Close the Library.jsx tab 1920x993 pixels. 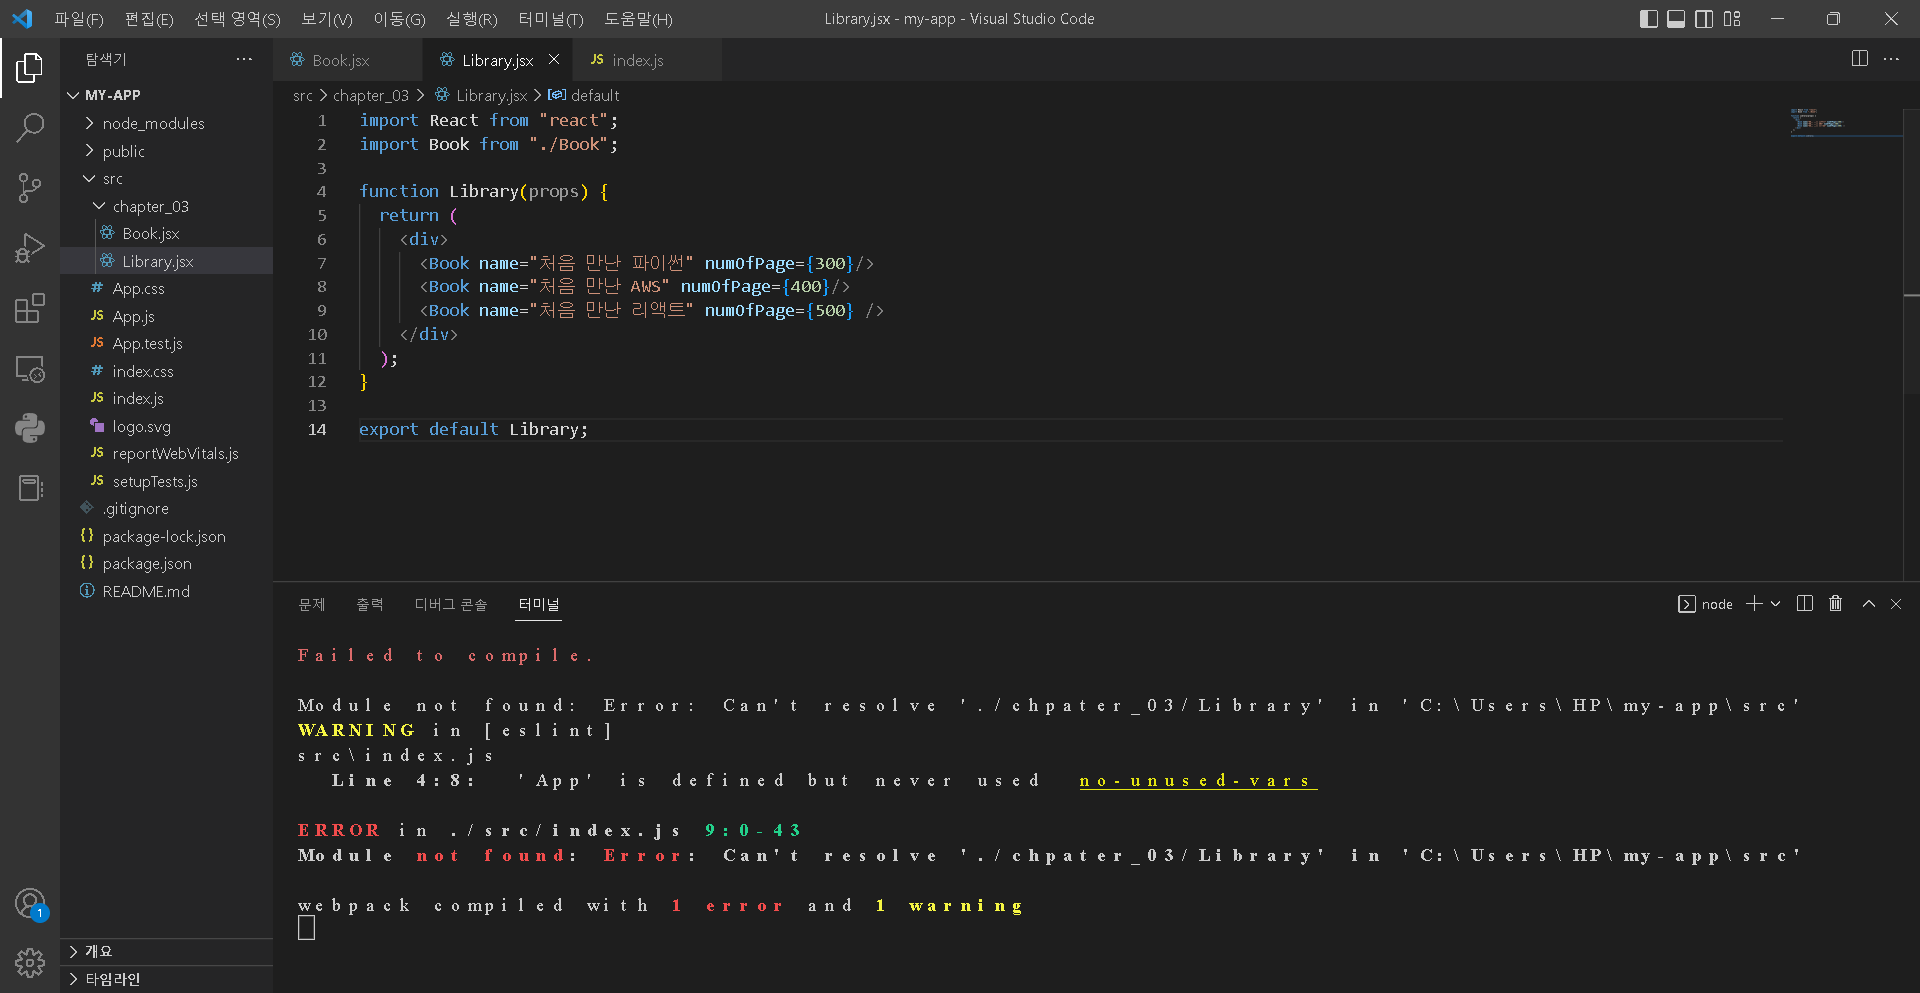(x=553, y=60)
